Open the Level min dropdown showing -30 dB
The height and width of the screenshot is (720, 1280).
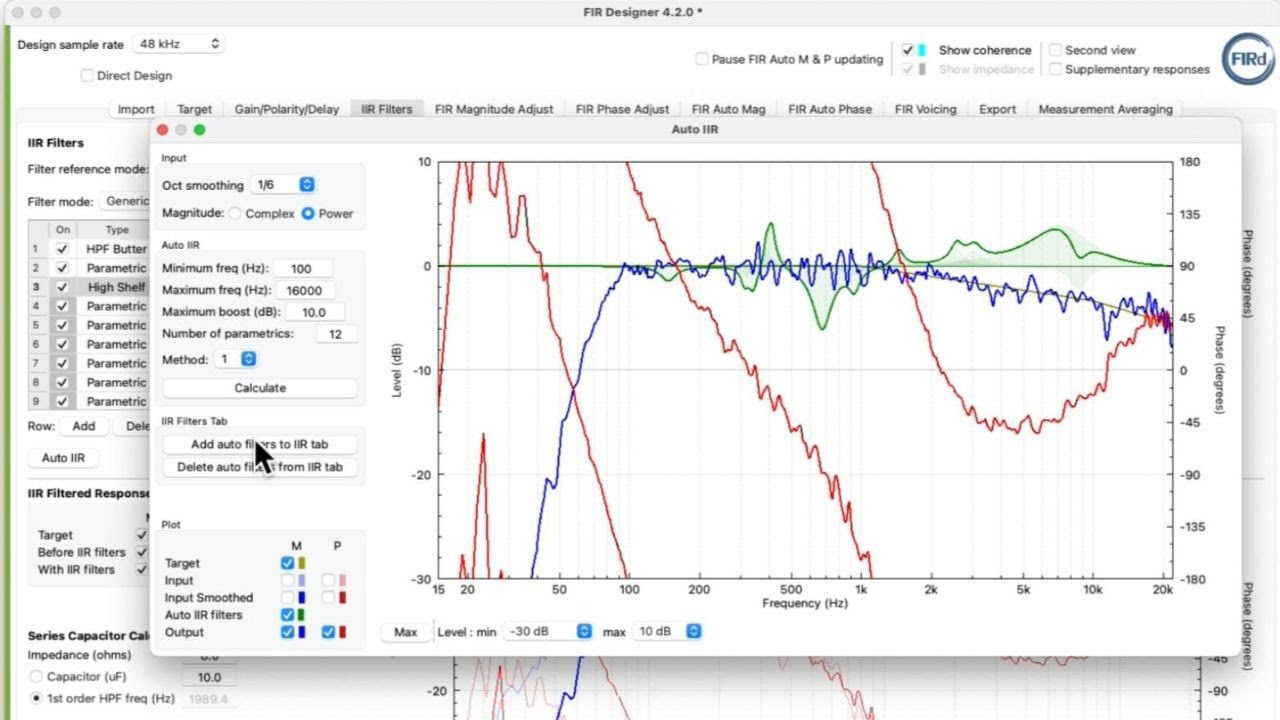[x=550, y=631]
